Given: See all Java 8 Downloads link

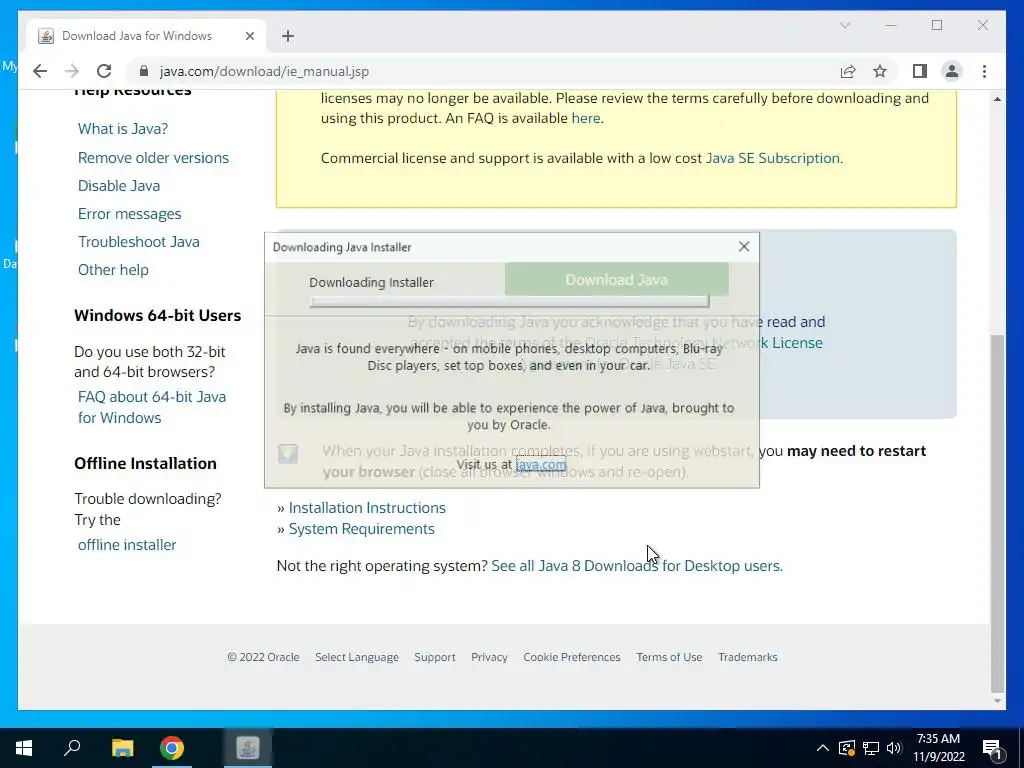Looking at the screenshot, I should (x=635, y=566).
